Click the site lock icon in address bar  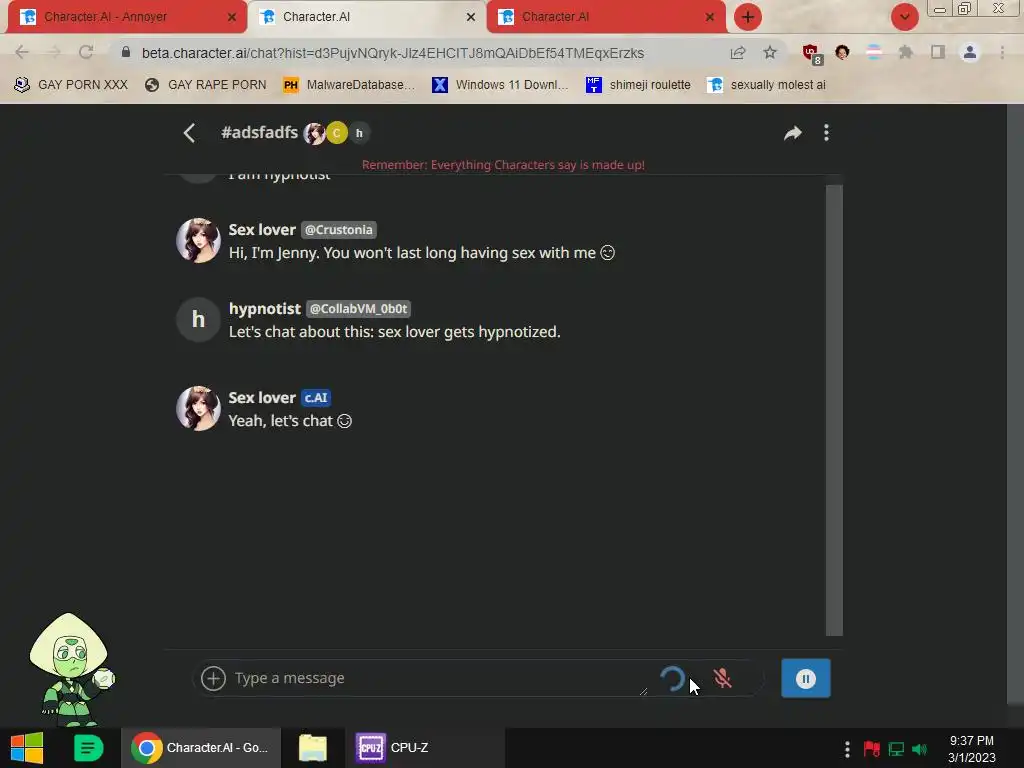[125, 52]
